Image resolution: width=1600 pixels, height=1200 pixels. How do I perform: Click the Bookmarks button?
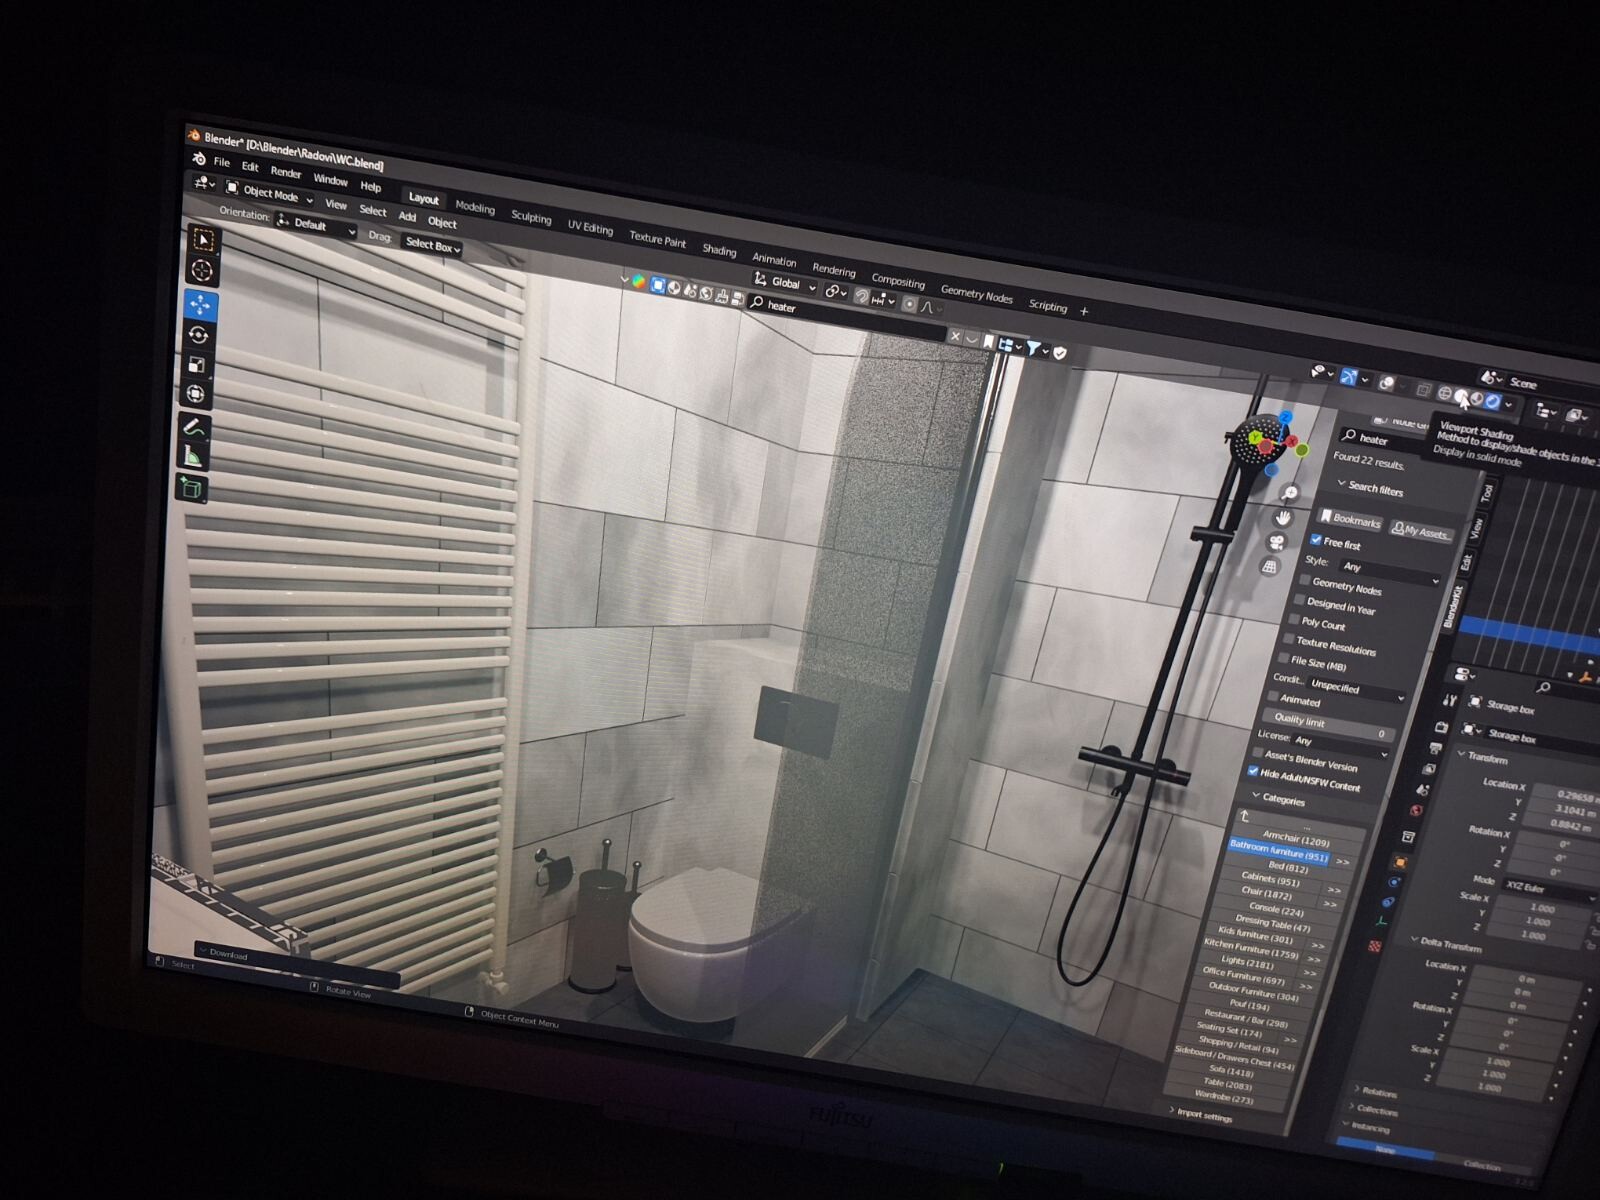(x=1349, y=519)
